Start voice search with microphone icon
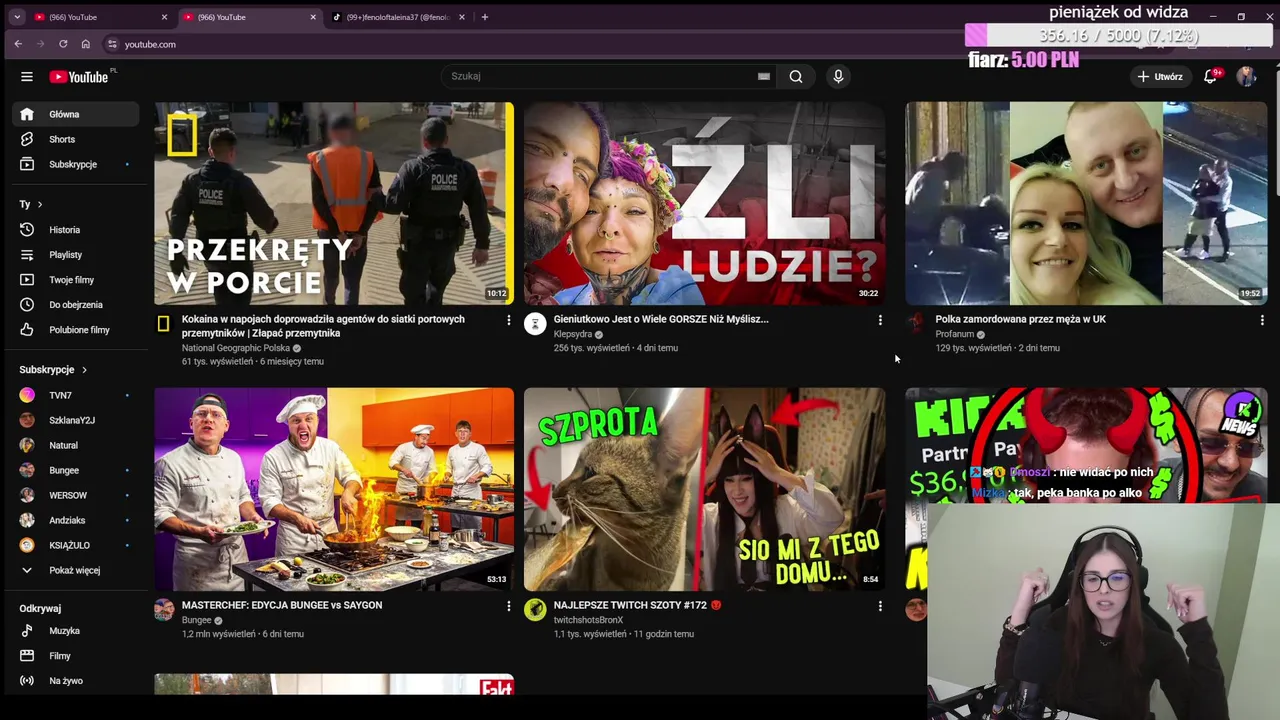The width and height of the screenshot is (1280, 720). [x=838, y=76]
